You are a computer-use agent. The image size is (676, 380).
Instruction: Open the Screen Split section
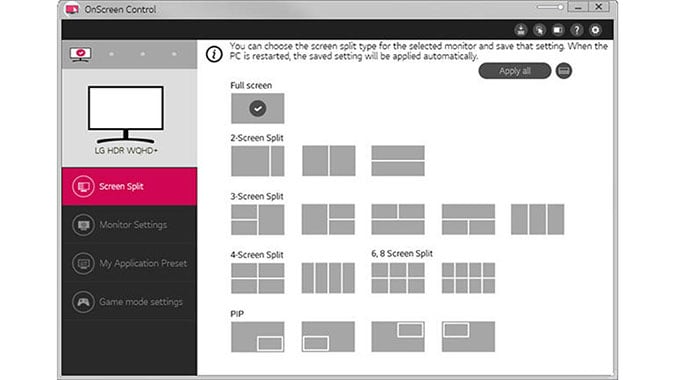129,186
